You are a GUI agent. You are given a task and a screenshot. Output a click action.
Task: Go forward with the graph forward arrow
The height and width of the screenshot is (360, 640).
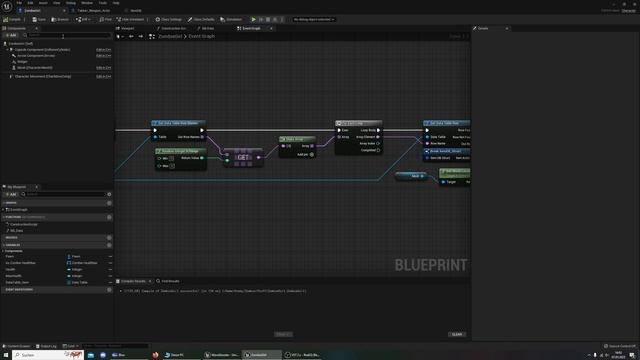(x=140, y=36)
